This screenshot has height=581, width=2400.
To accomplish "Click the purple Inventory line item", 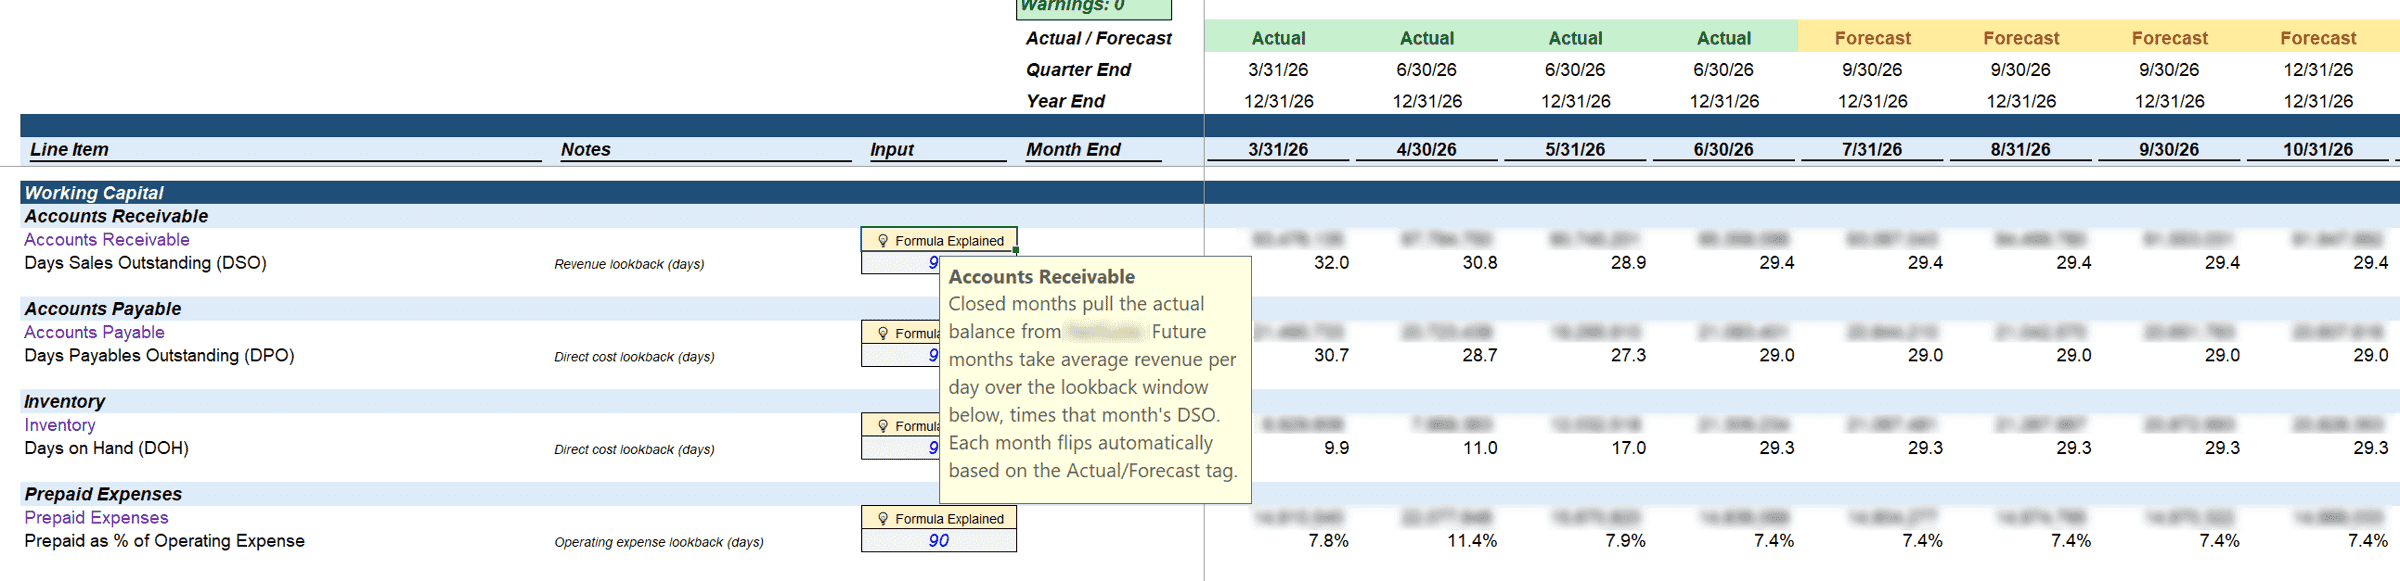I will (60, 426).
